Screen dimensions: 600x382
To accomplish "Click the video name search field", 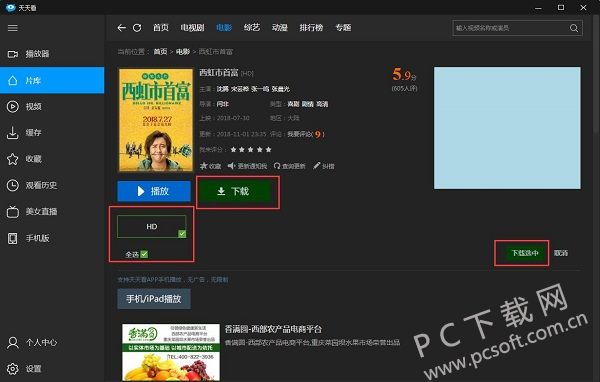I will click(511, 28).
